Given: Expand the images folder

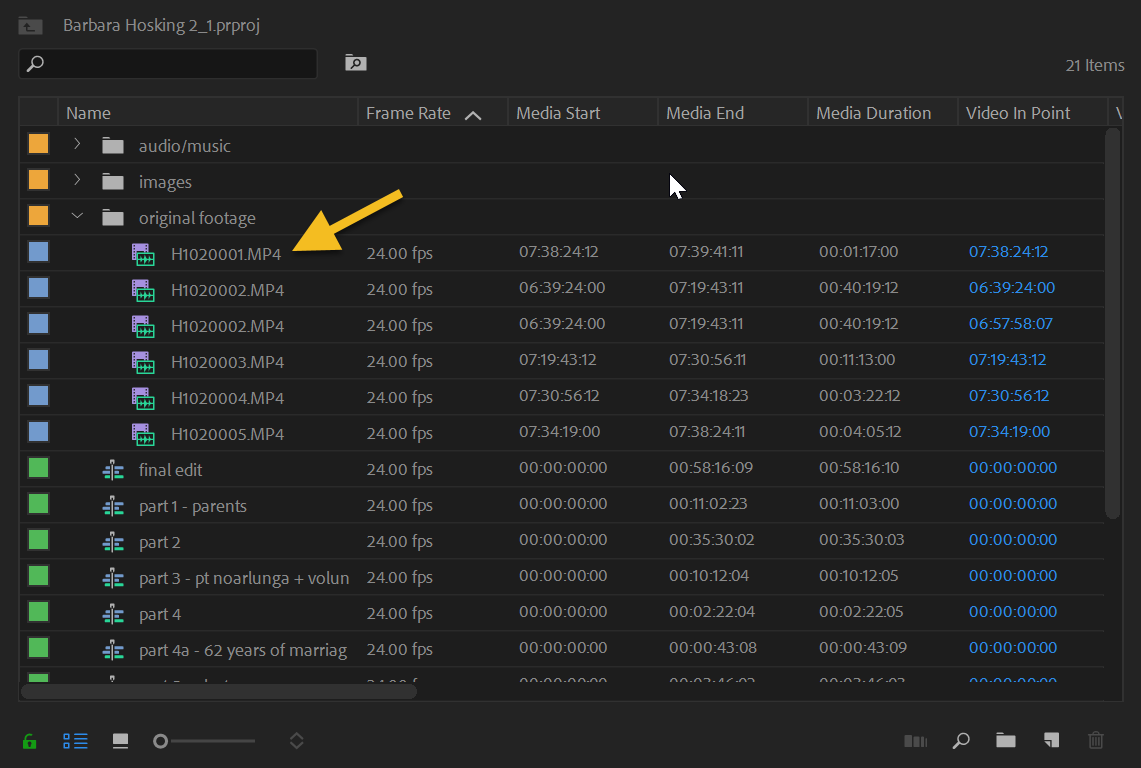Looking at the screenshot, I should coord(77,180).
